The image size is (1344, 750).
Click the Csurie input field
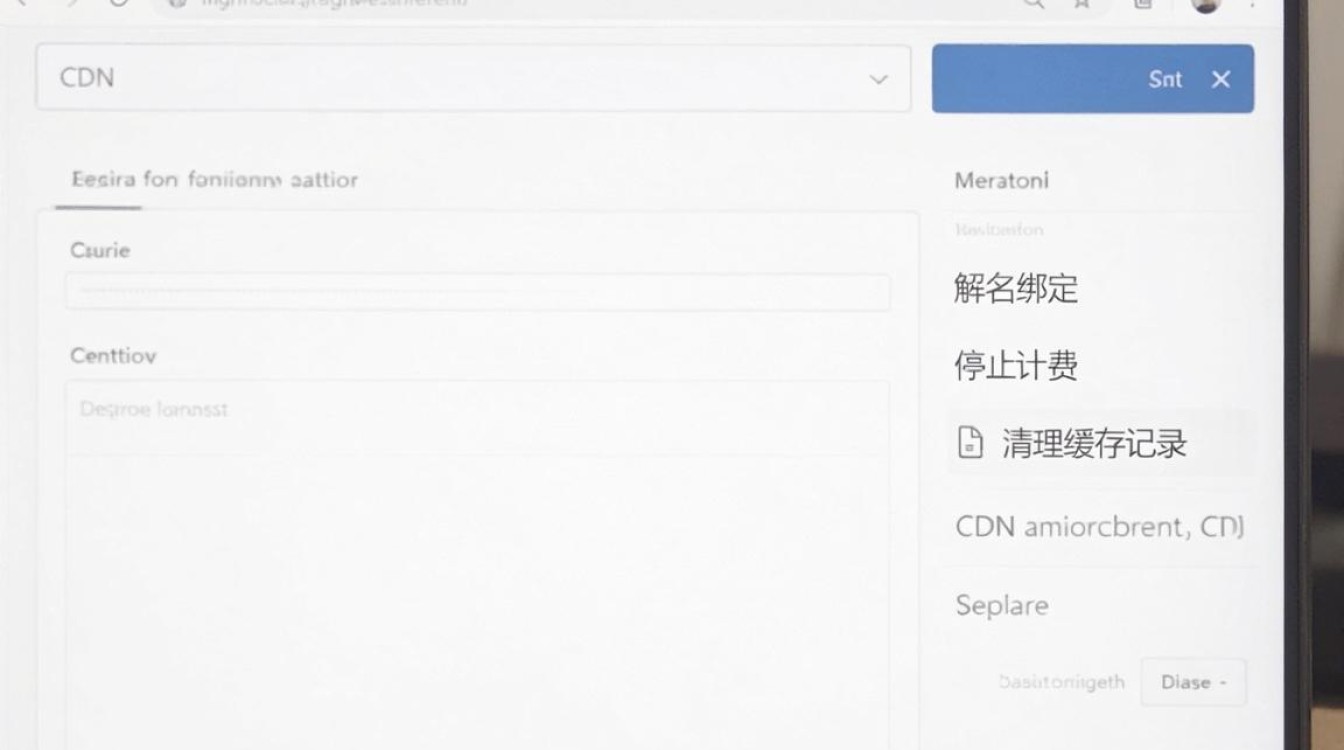(478, 293)
